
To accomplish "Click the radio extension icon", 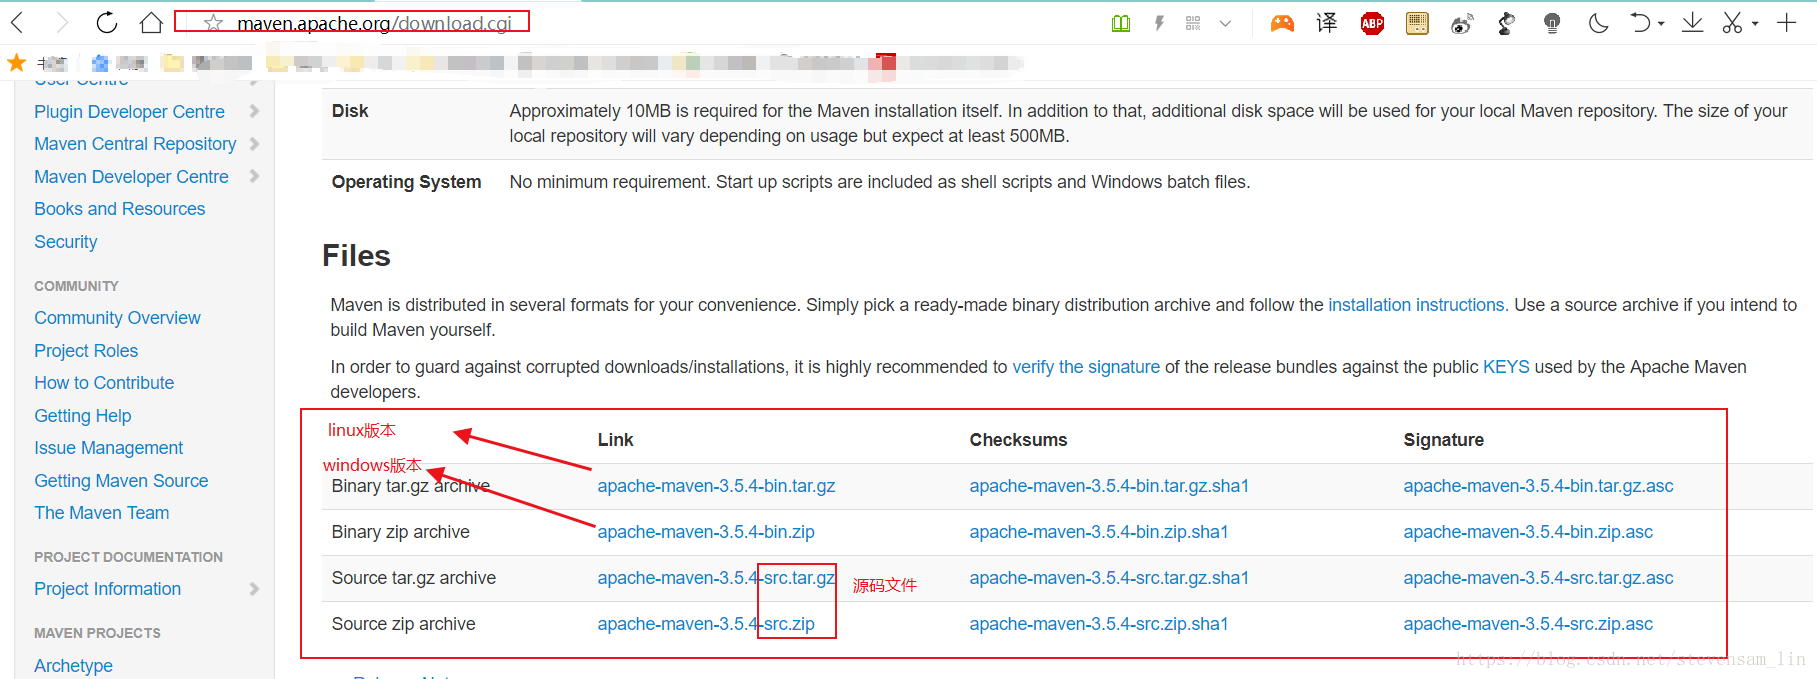I will [1417, 23].
